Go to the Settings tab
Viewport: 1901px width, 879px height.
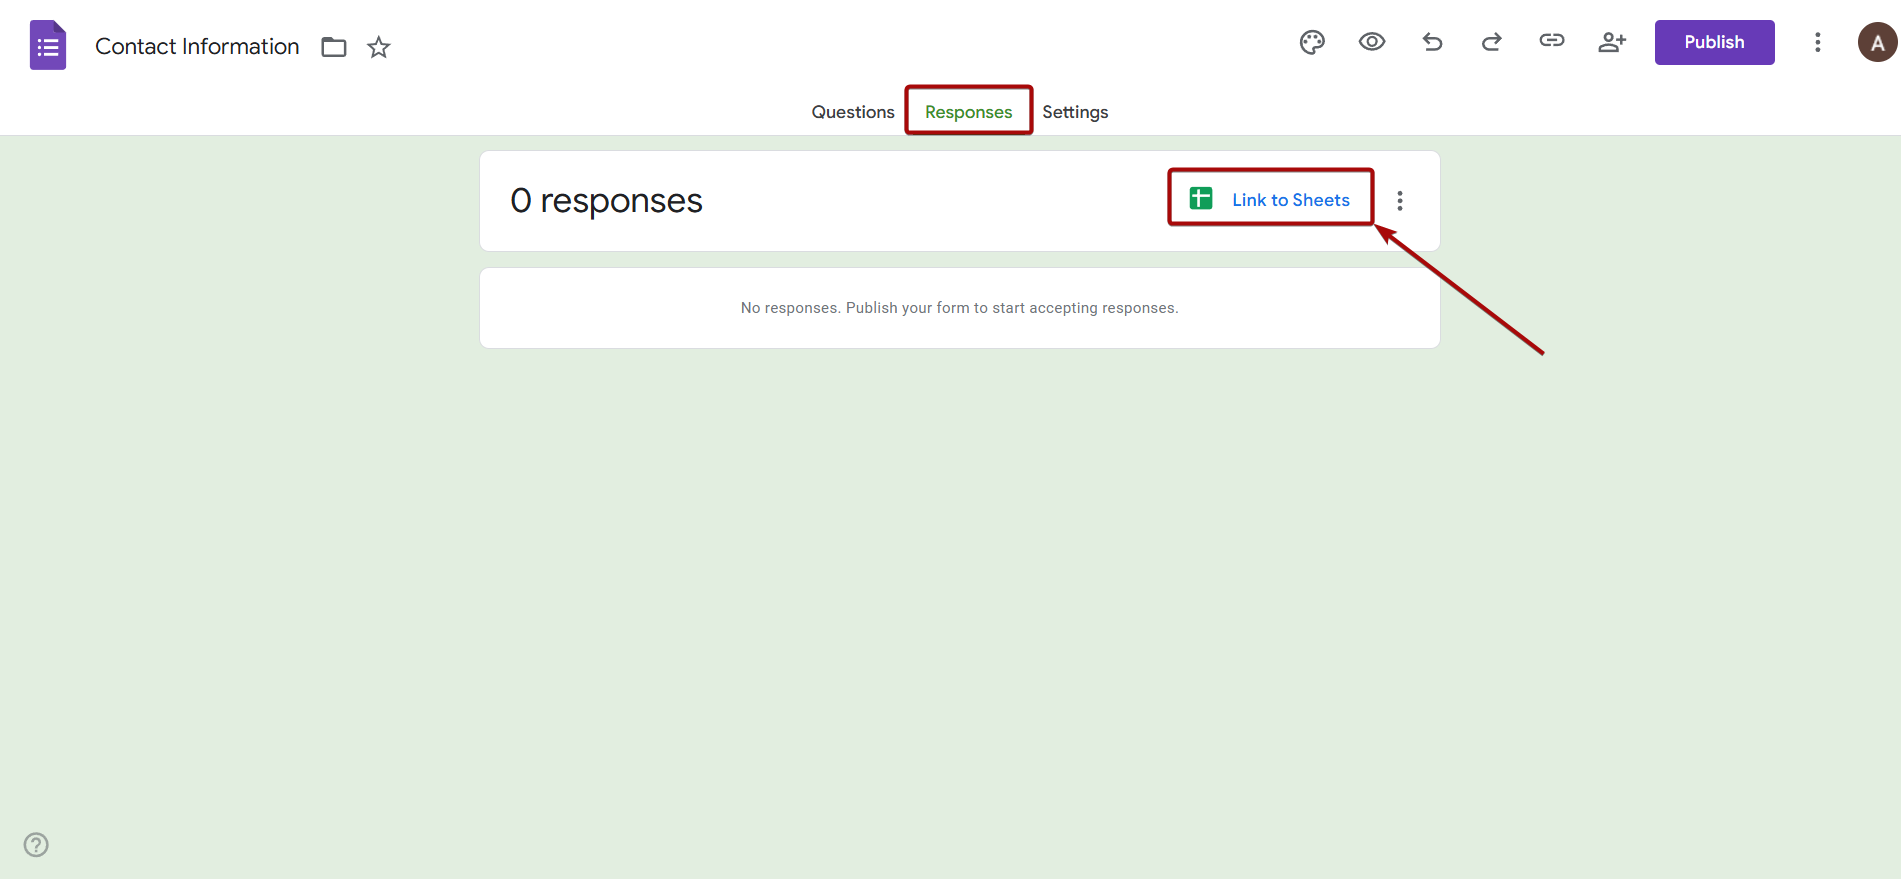tap(1075, 112)
